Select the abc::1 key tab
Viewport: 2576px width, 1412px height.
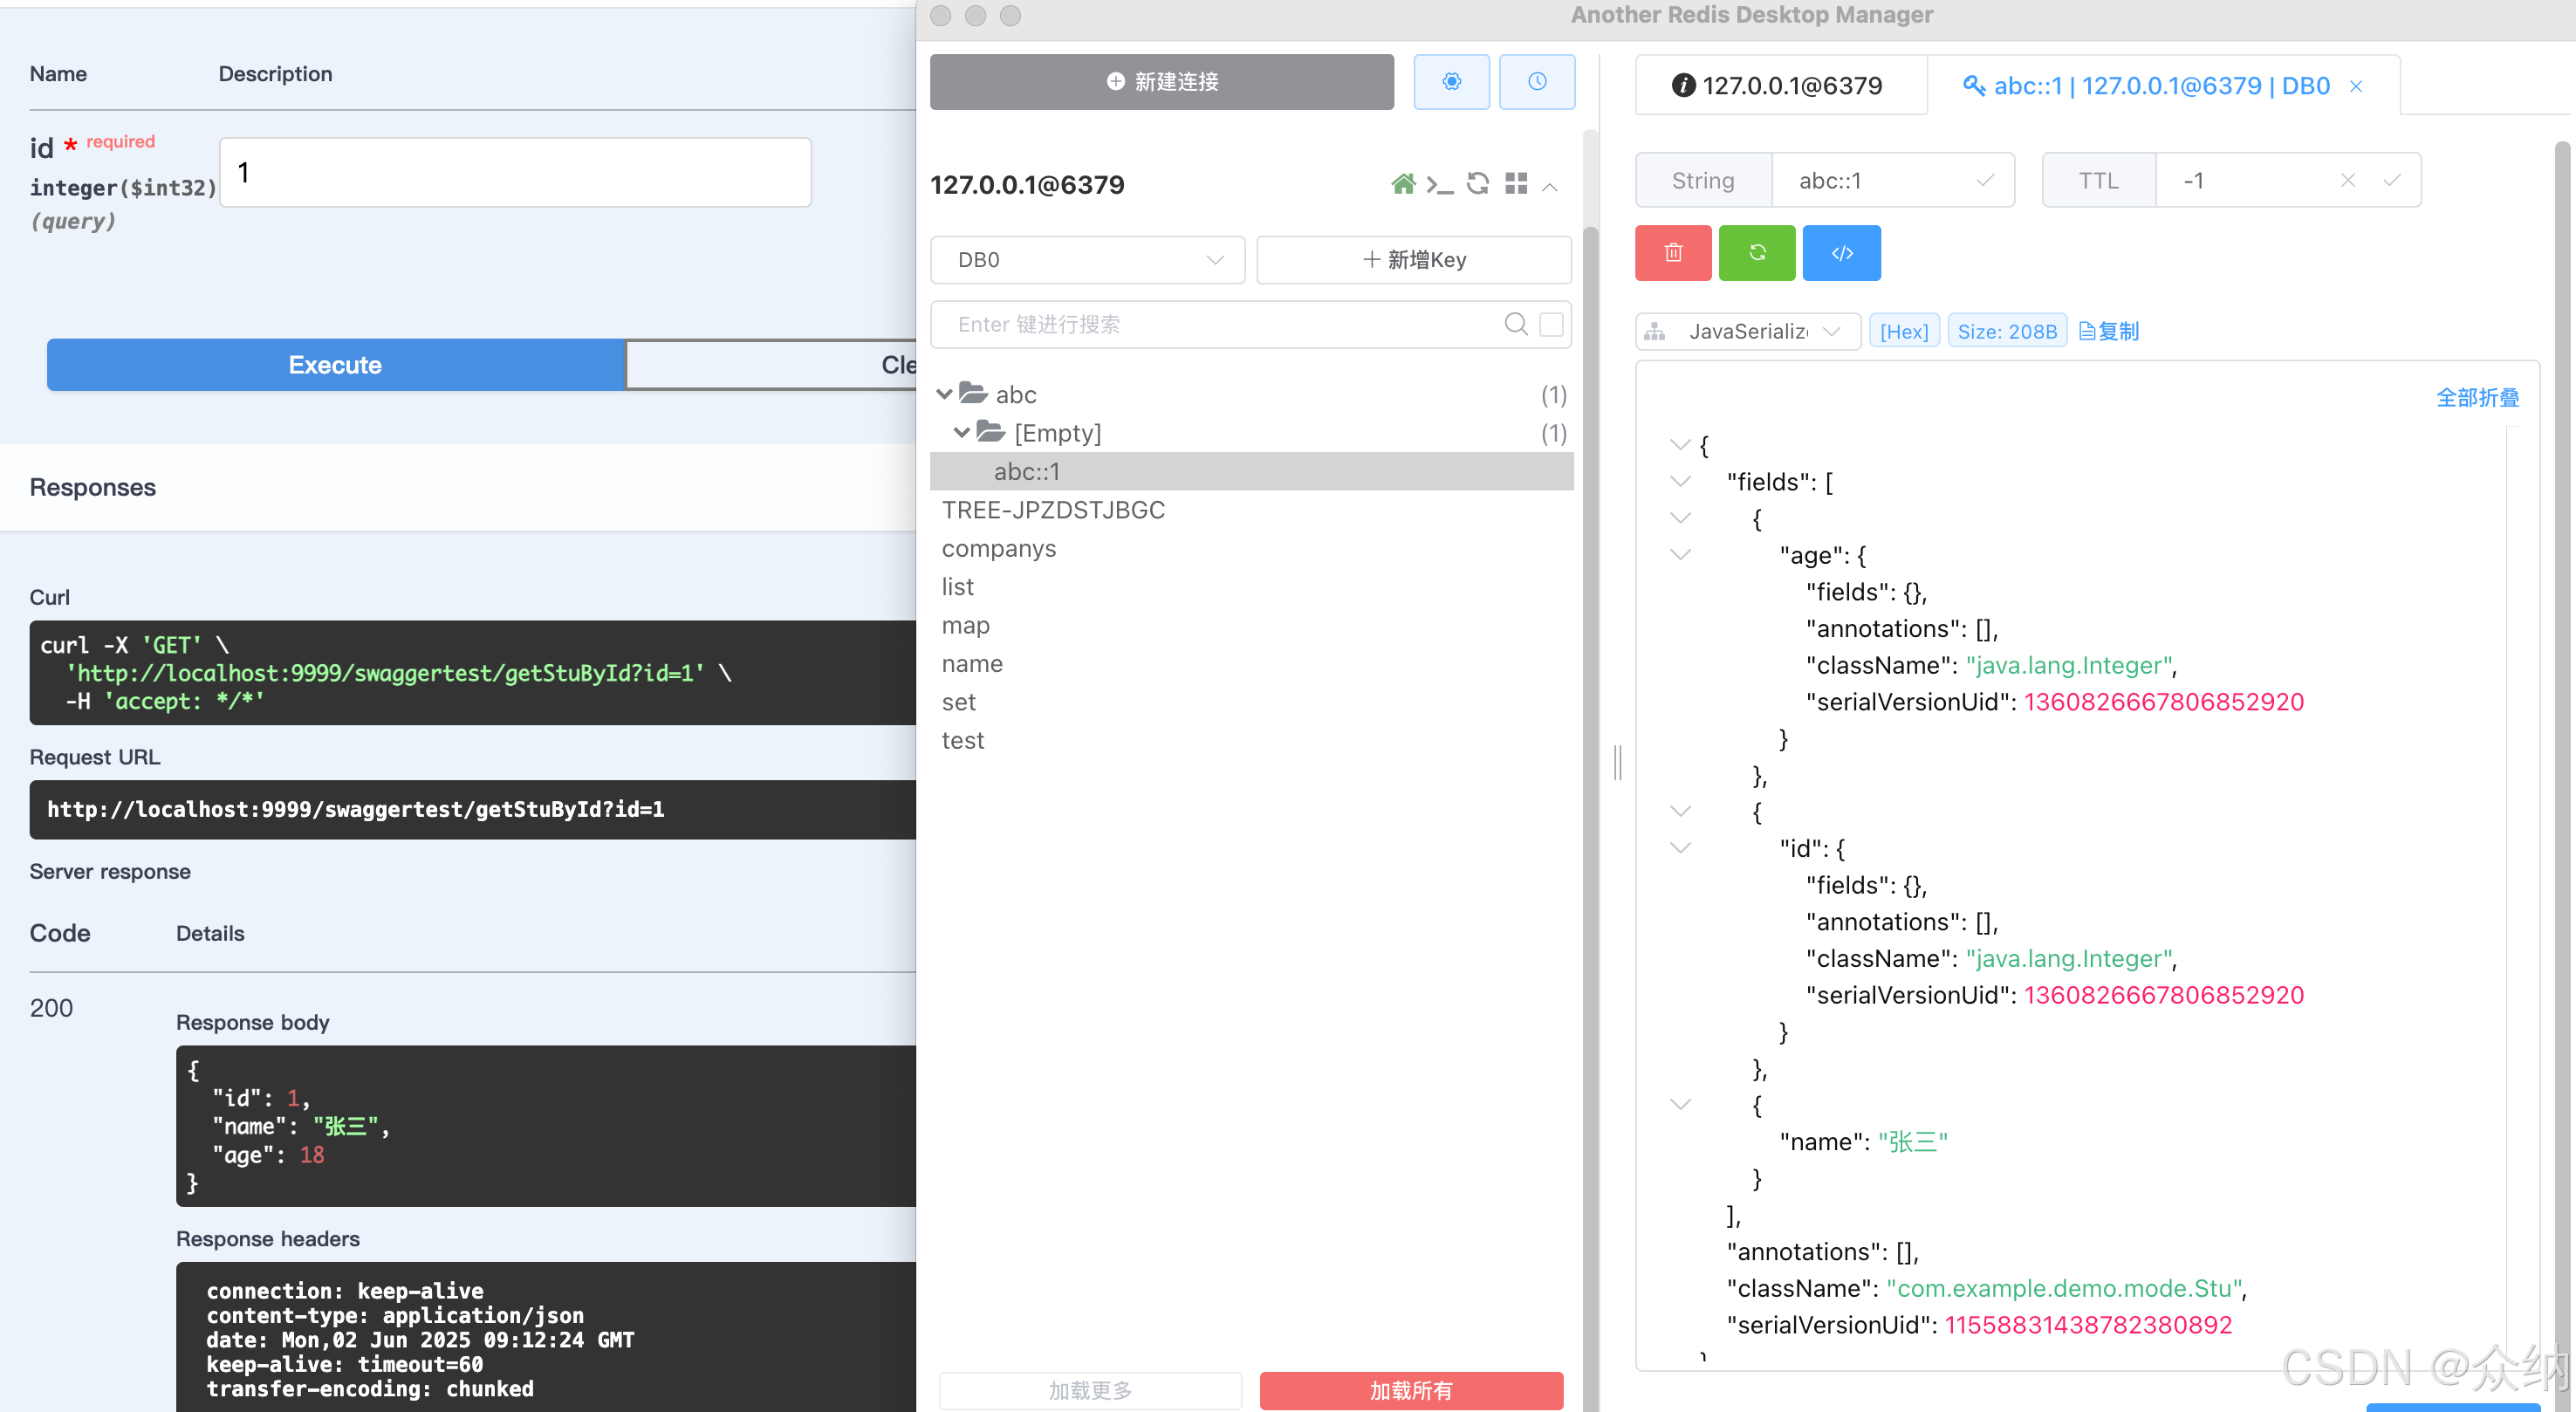click(2147, 86)
